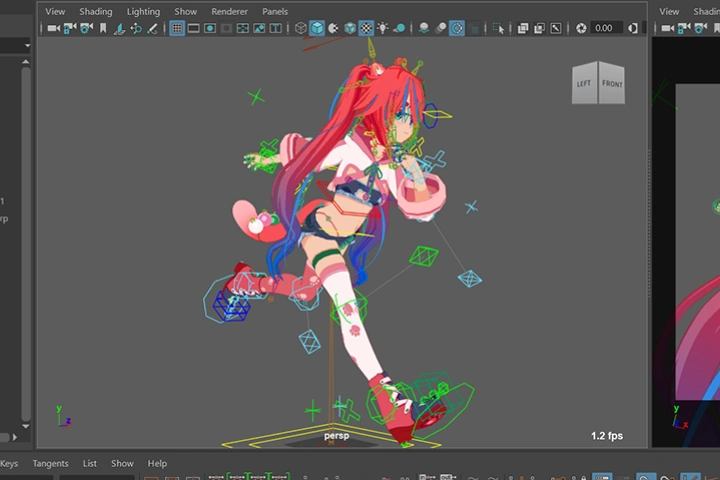Click the Use All Lights bulb icon
Screen dimensions: 720x480
point(382,28)
